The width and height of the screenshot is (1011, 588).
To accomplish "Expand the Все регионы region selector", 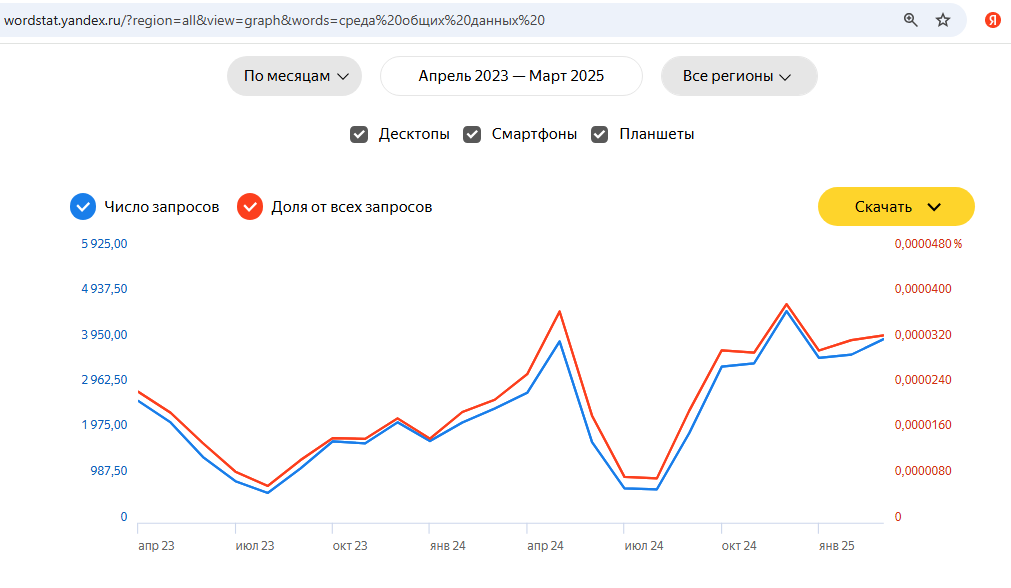I will 738,76.
